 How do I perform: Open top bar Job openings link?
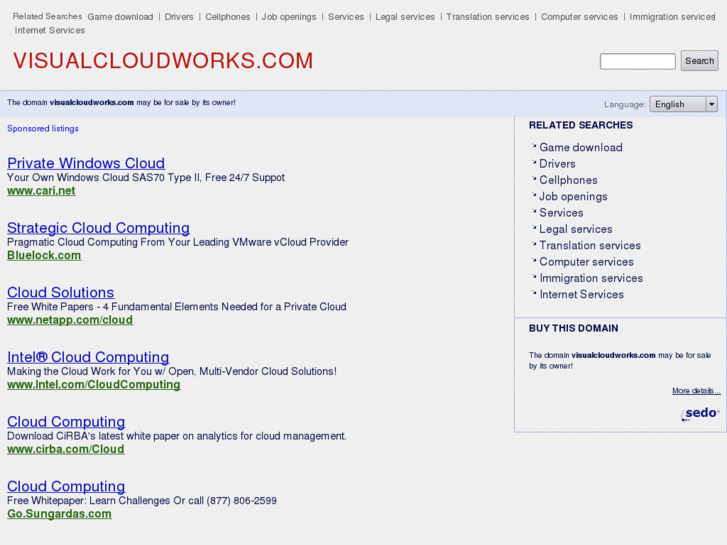pyautogui.click(x=289, y=17)
